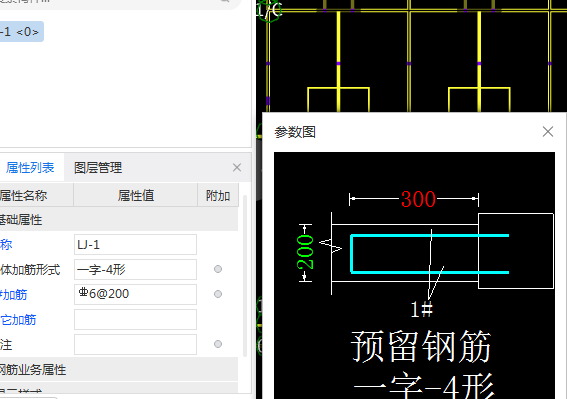Close the property list panel
Image resolution: width=567 pixels, height=399 pixels.
(x=237, y=167)
